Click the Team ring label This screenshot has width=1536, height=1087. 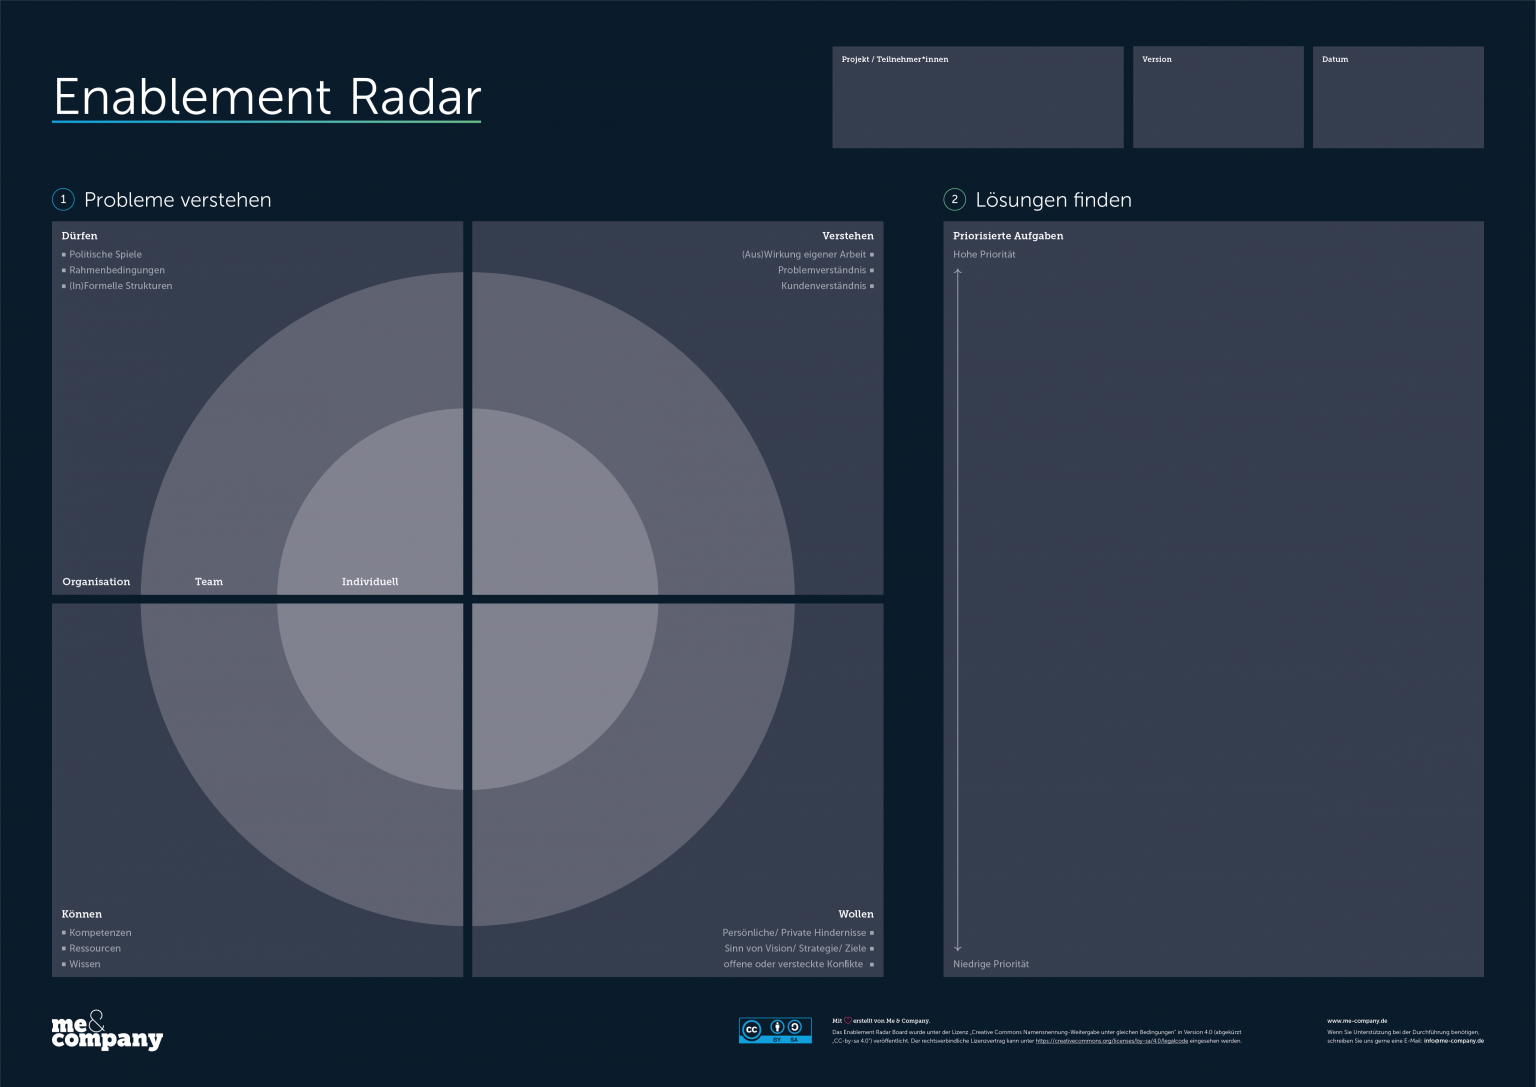point(209,582)
